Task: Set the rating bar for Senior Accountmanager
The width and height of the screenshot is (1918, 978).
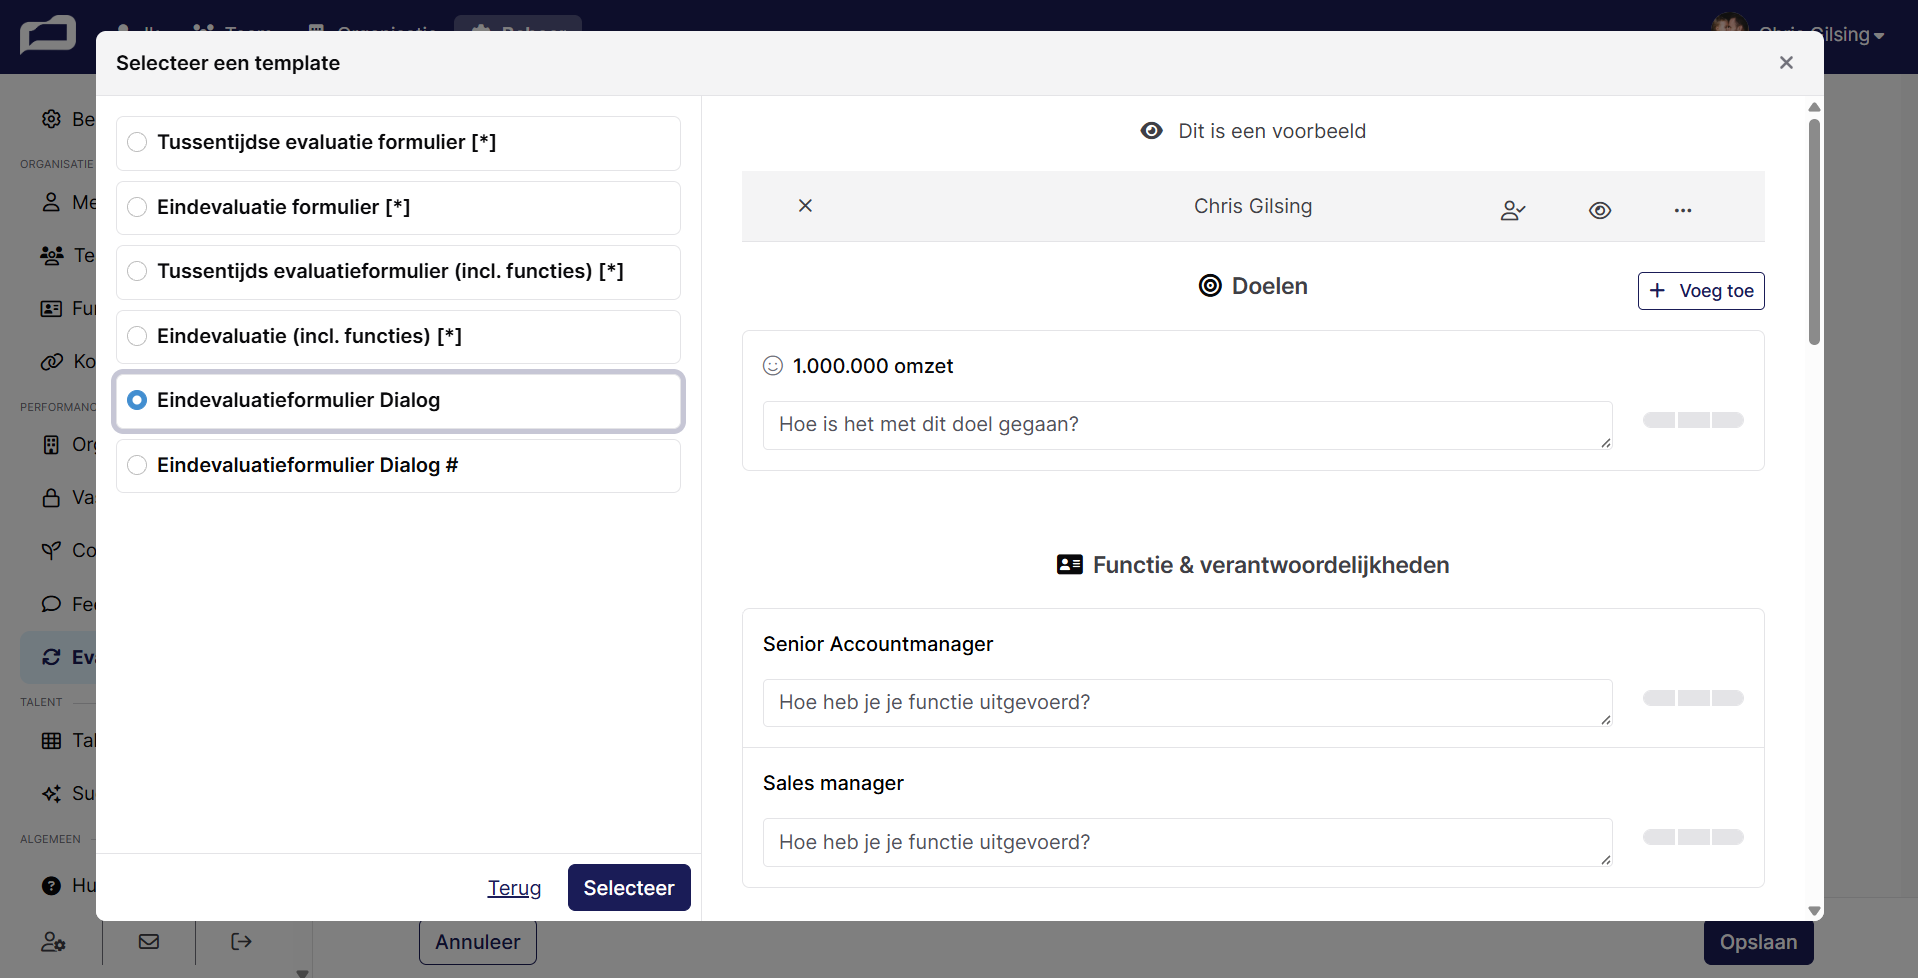Action: click(1693, 698)
